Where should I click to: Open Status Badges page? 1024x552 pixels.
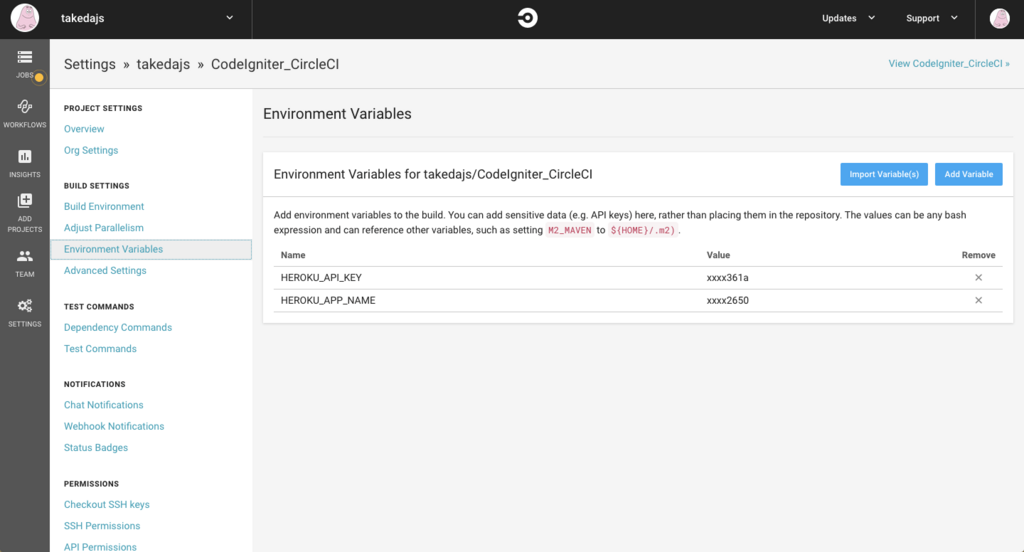pos(95,447)
